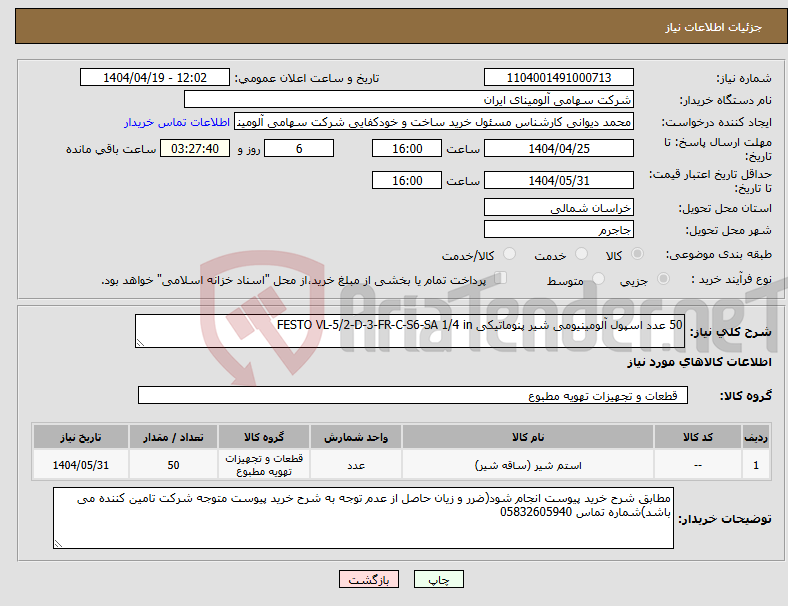
Task: Click the city field جاجرم
Action: [x=558, y=230]
